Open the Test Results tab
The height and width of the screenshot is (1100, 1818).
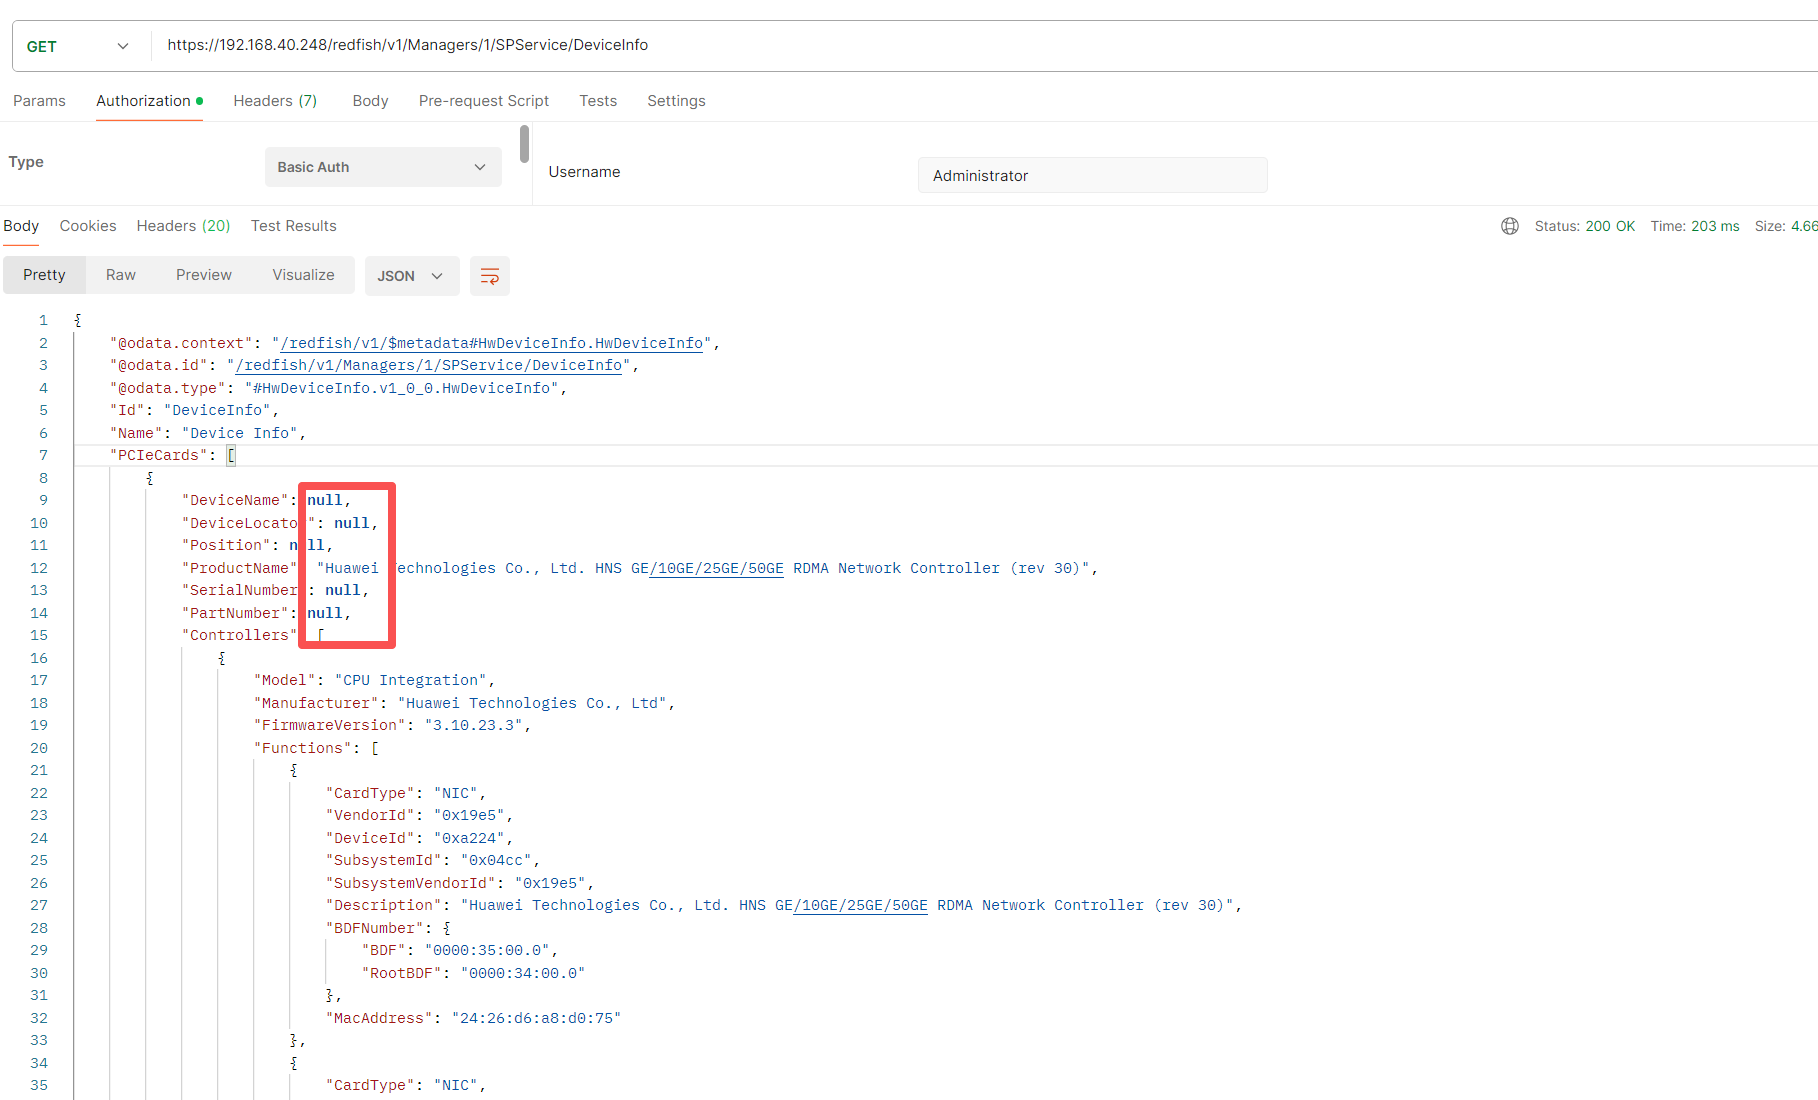(x=293, y=226)
